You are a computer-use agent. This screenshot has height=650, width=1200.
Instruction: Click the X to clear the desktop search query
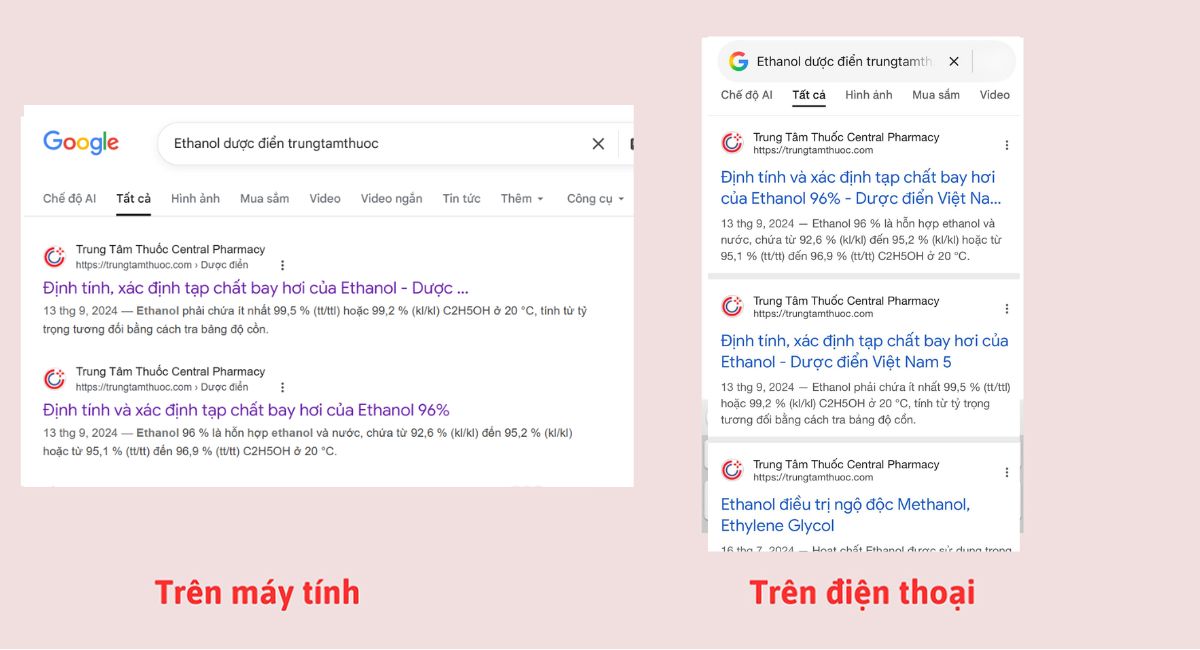tap(598, 143)
